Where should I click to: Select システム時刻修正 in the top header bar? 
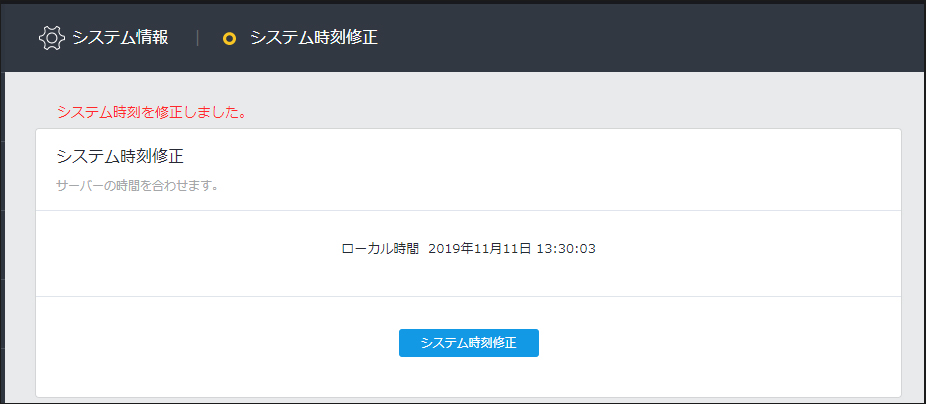tap(314, 38)
